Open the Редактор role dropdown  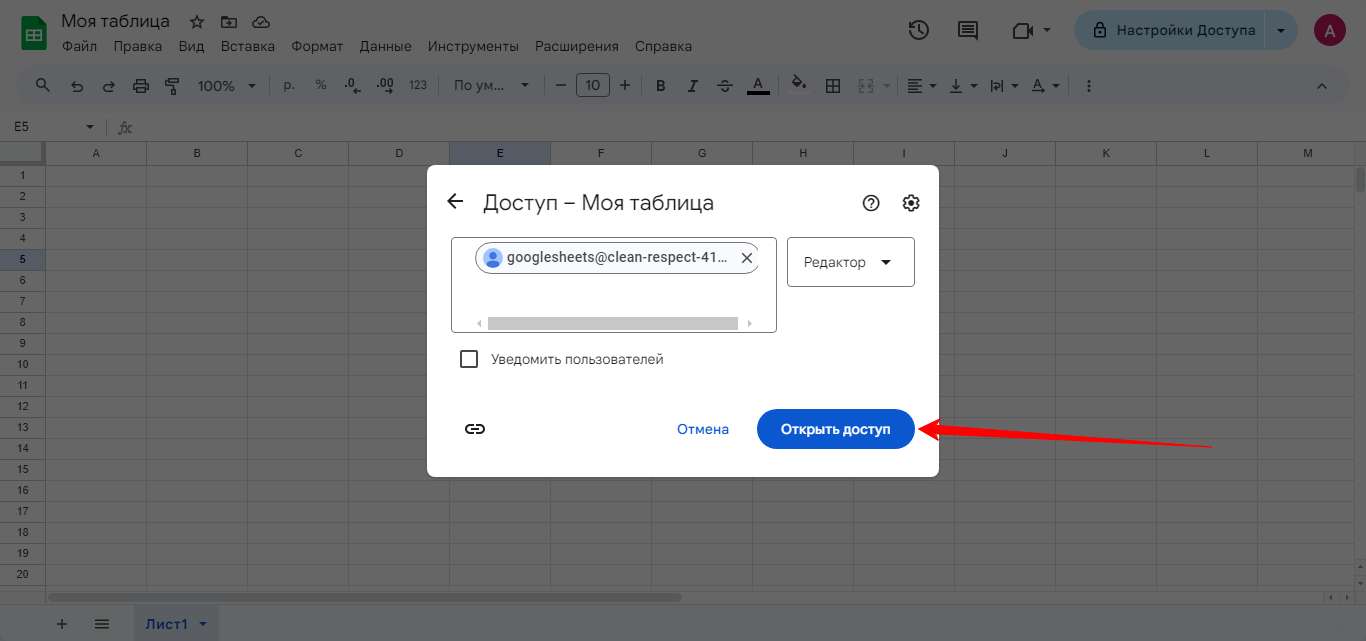[x=850, y=261]
